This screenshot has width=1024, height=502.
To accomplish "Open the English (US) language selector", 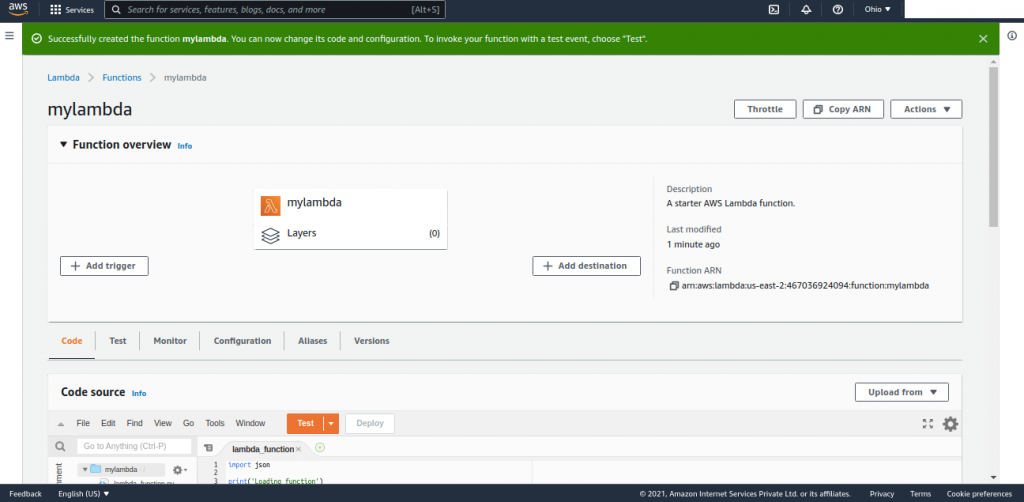I will pyautogui.click(x=84, y=494).
